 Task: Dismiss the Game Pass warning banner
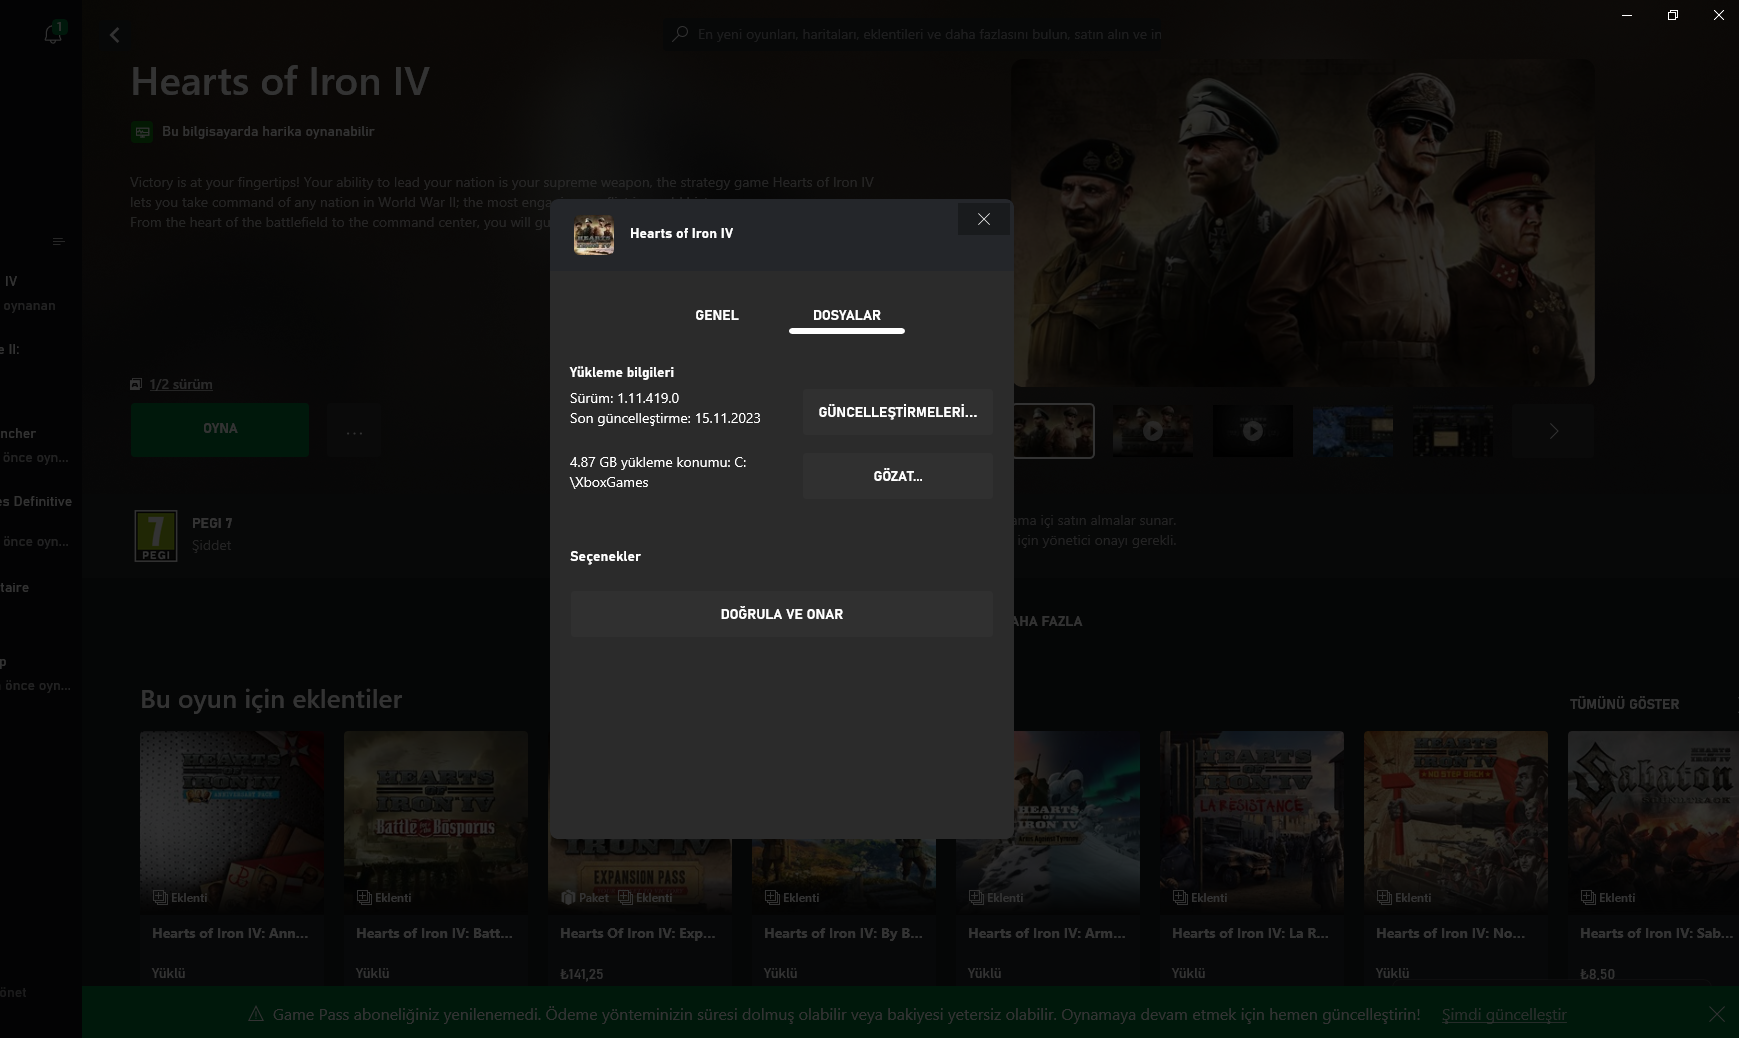pyautogui.click(x=1716, y=1014)
